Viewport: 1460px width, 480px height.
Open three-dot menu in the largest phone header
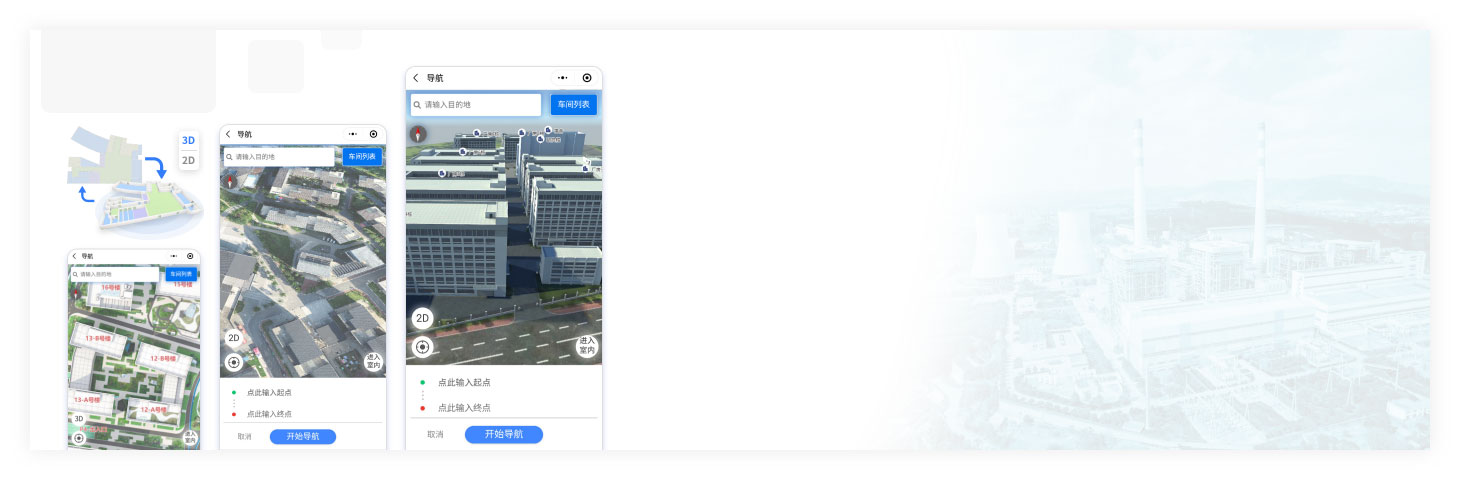tap(562, 78)
